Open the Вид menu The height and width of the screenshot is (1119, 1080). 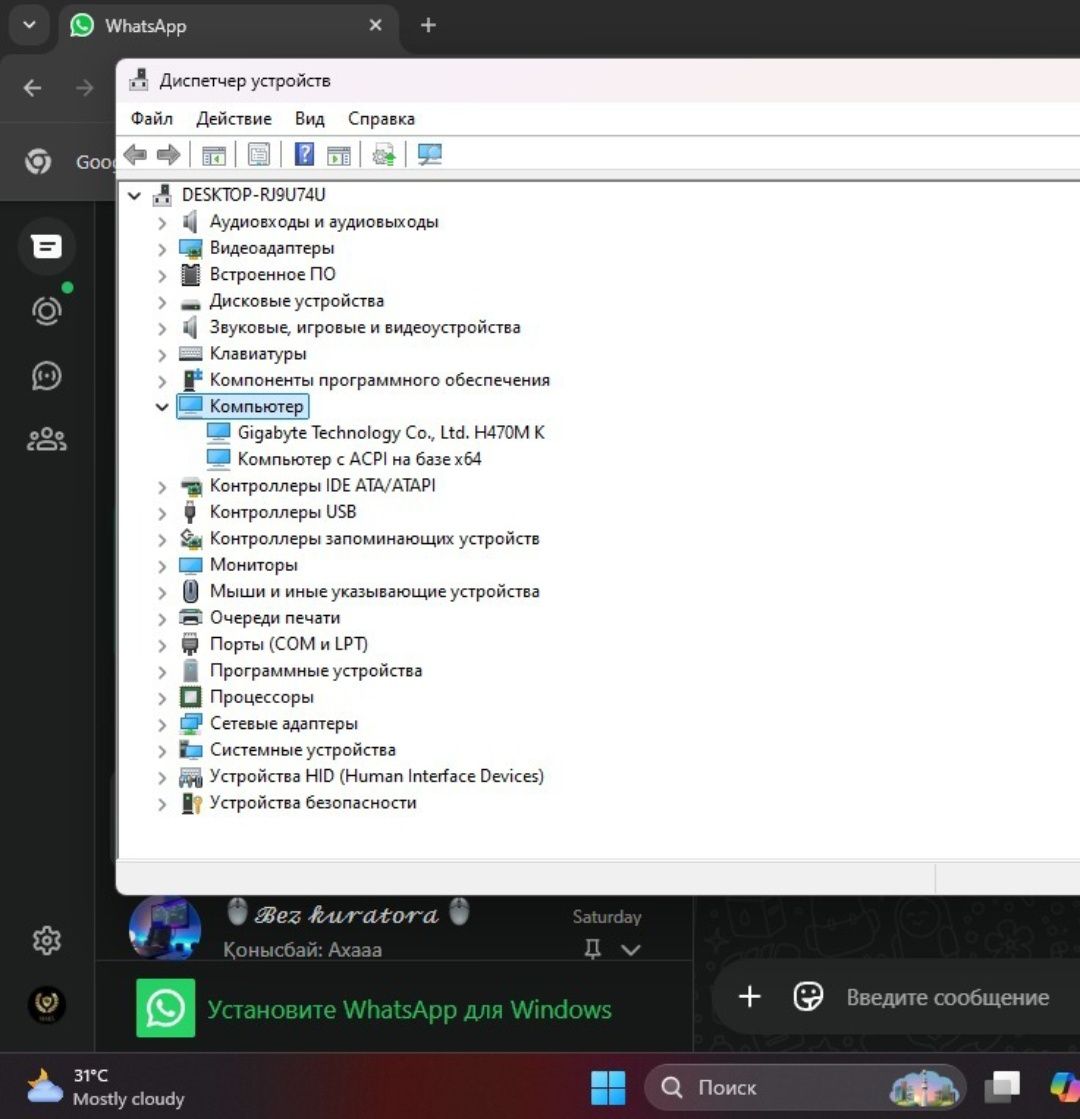[x=310, y=118]
